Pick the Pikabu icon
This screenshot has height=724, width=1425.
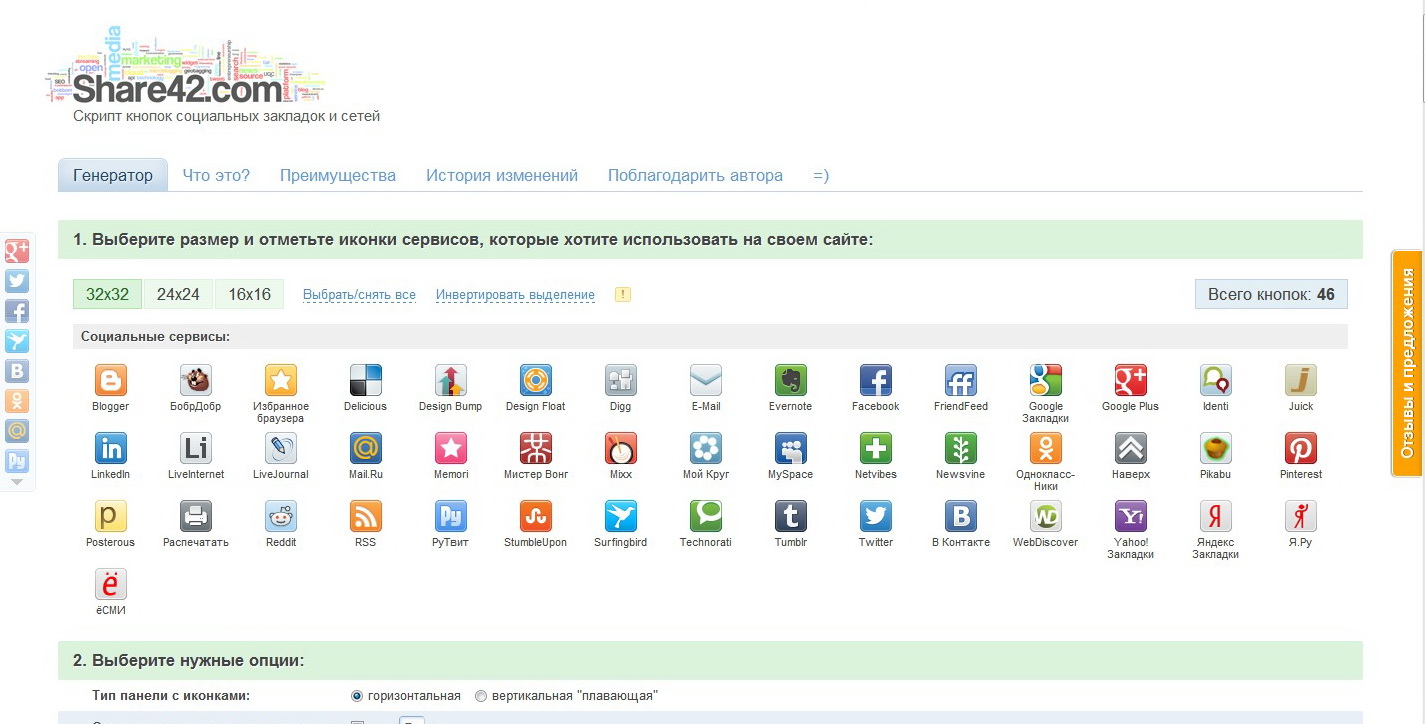[1216, 448]
